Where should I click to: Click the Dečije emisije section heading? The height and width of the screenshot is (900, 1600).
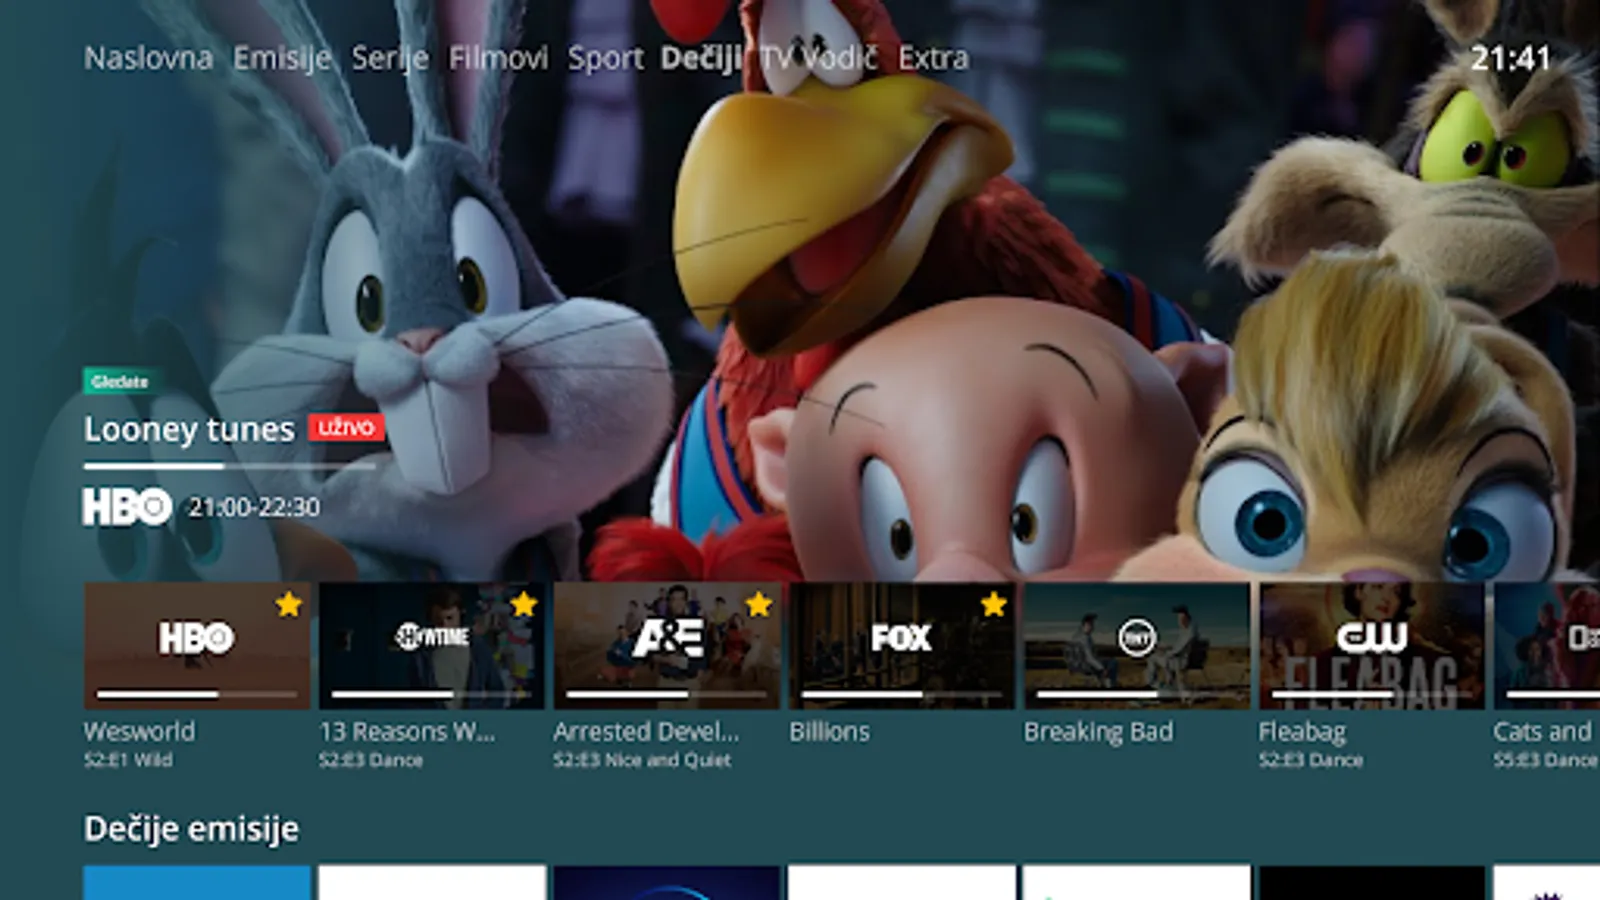point(191,829)
